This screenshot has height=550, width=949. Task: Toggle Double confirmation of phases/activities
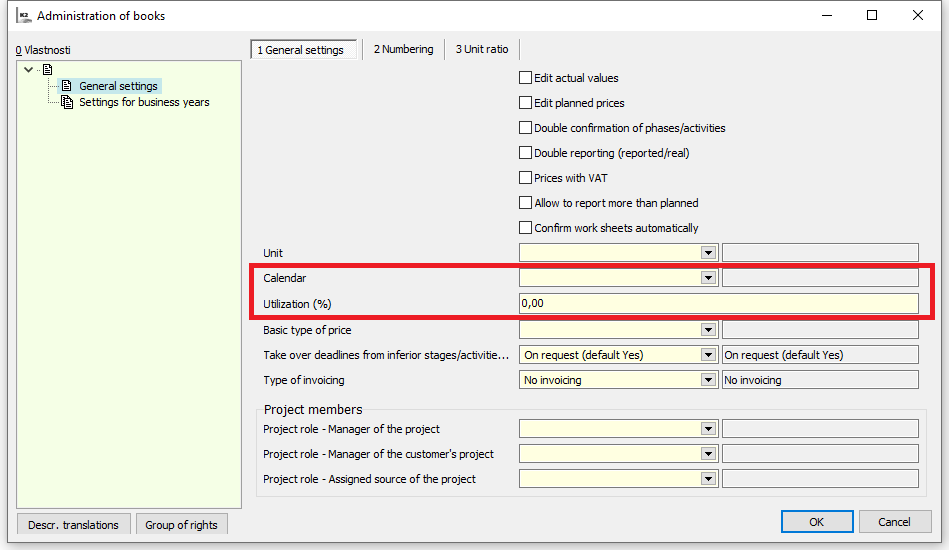coord(525,128)
